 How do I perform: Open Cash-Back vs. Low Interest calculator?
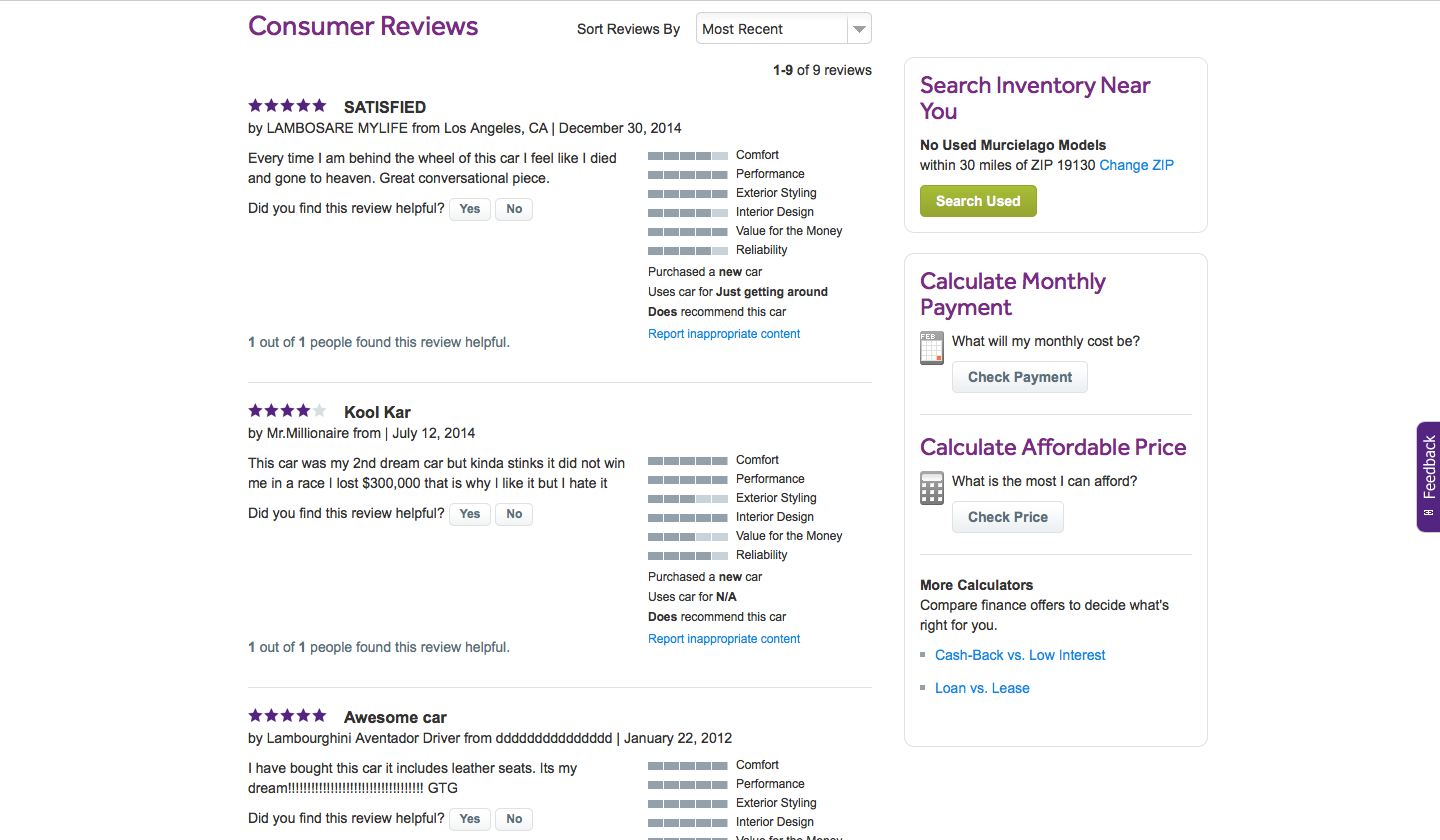click(x=1020, y=655)
